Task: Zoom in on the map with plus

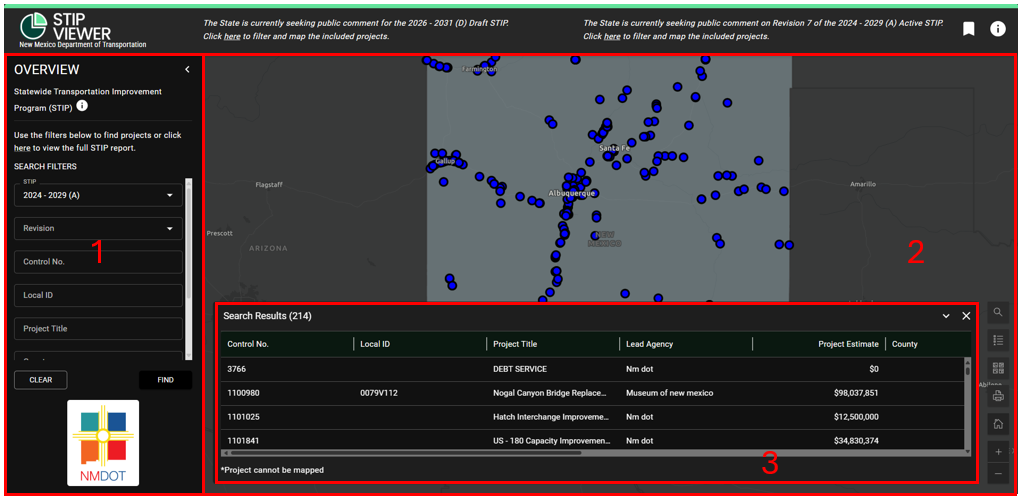Action: pyautogui.click(x=998, y=451)
